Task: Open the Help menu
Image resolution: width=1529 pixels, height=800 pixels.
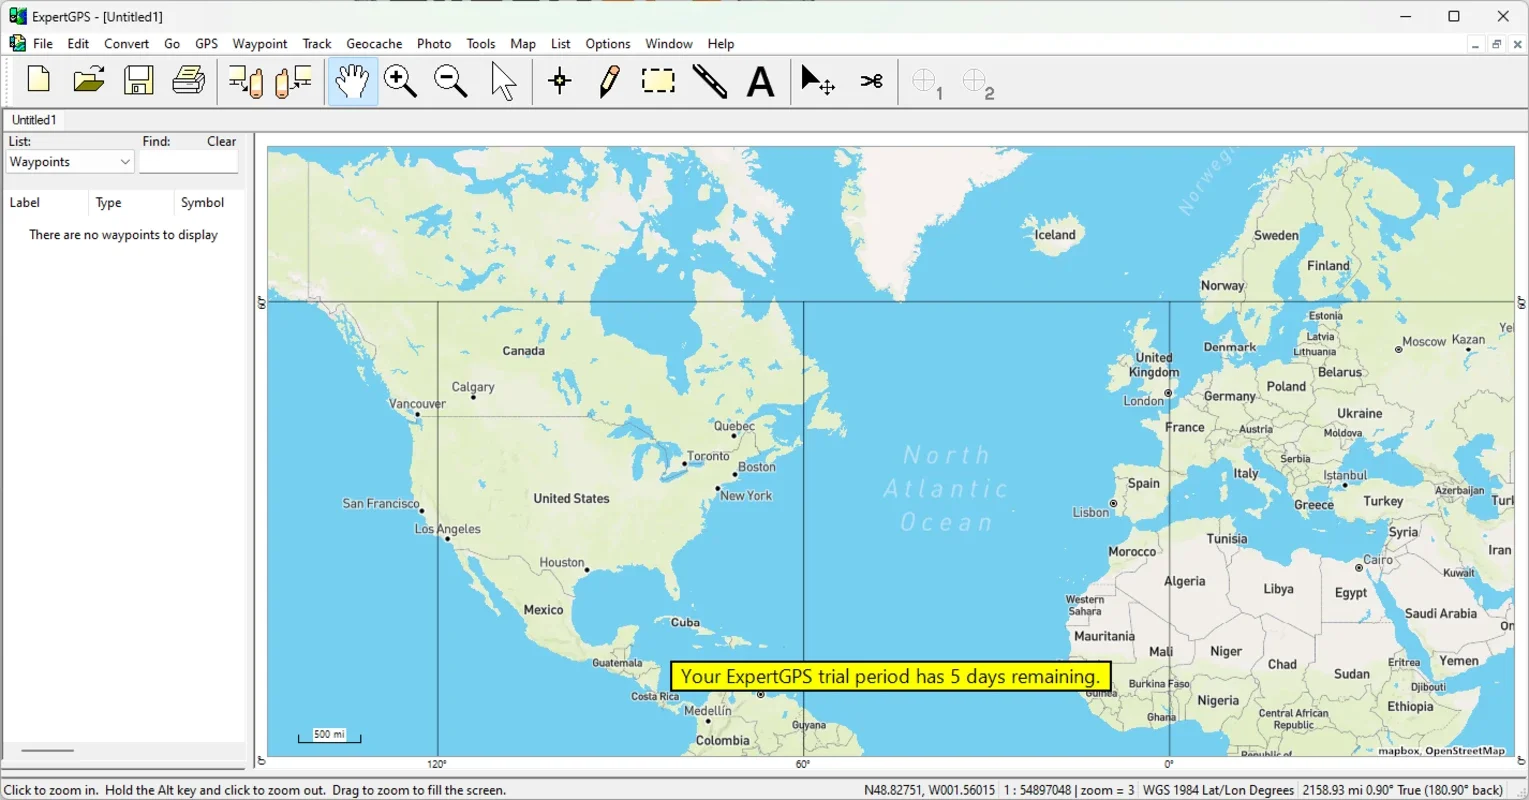Action: (x=721, y=44)
